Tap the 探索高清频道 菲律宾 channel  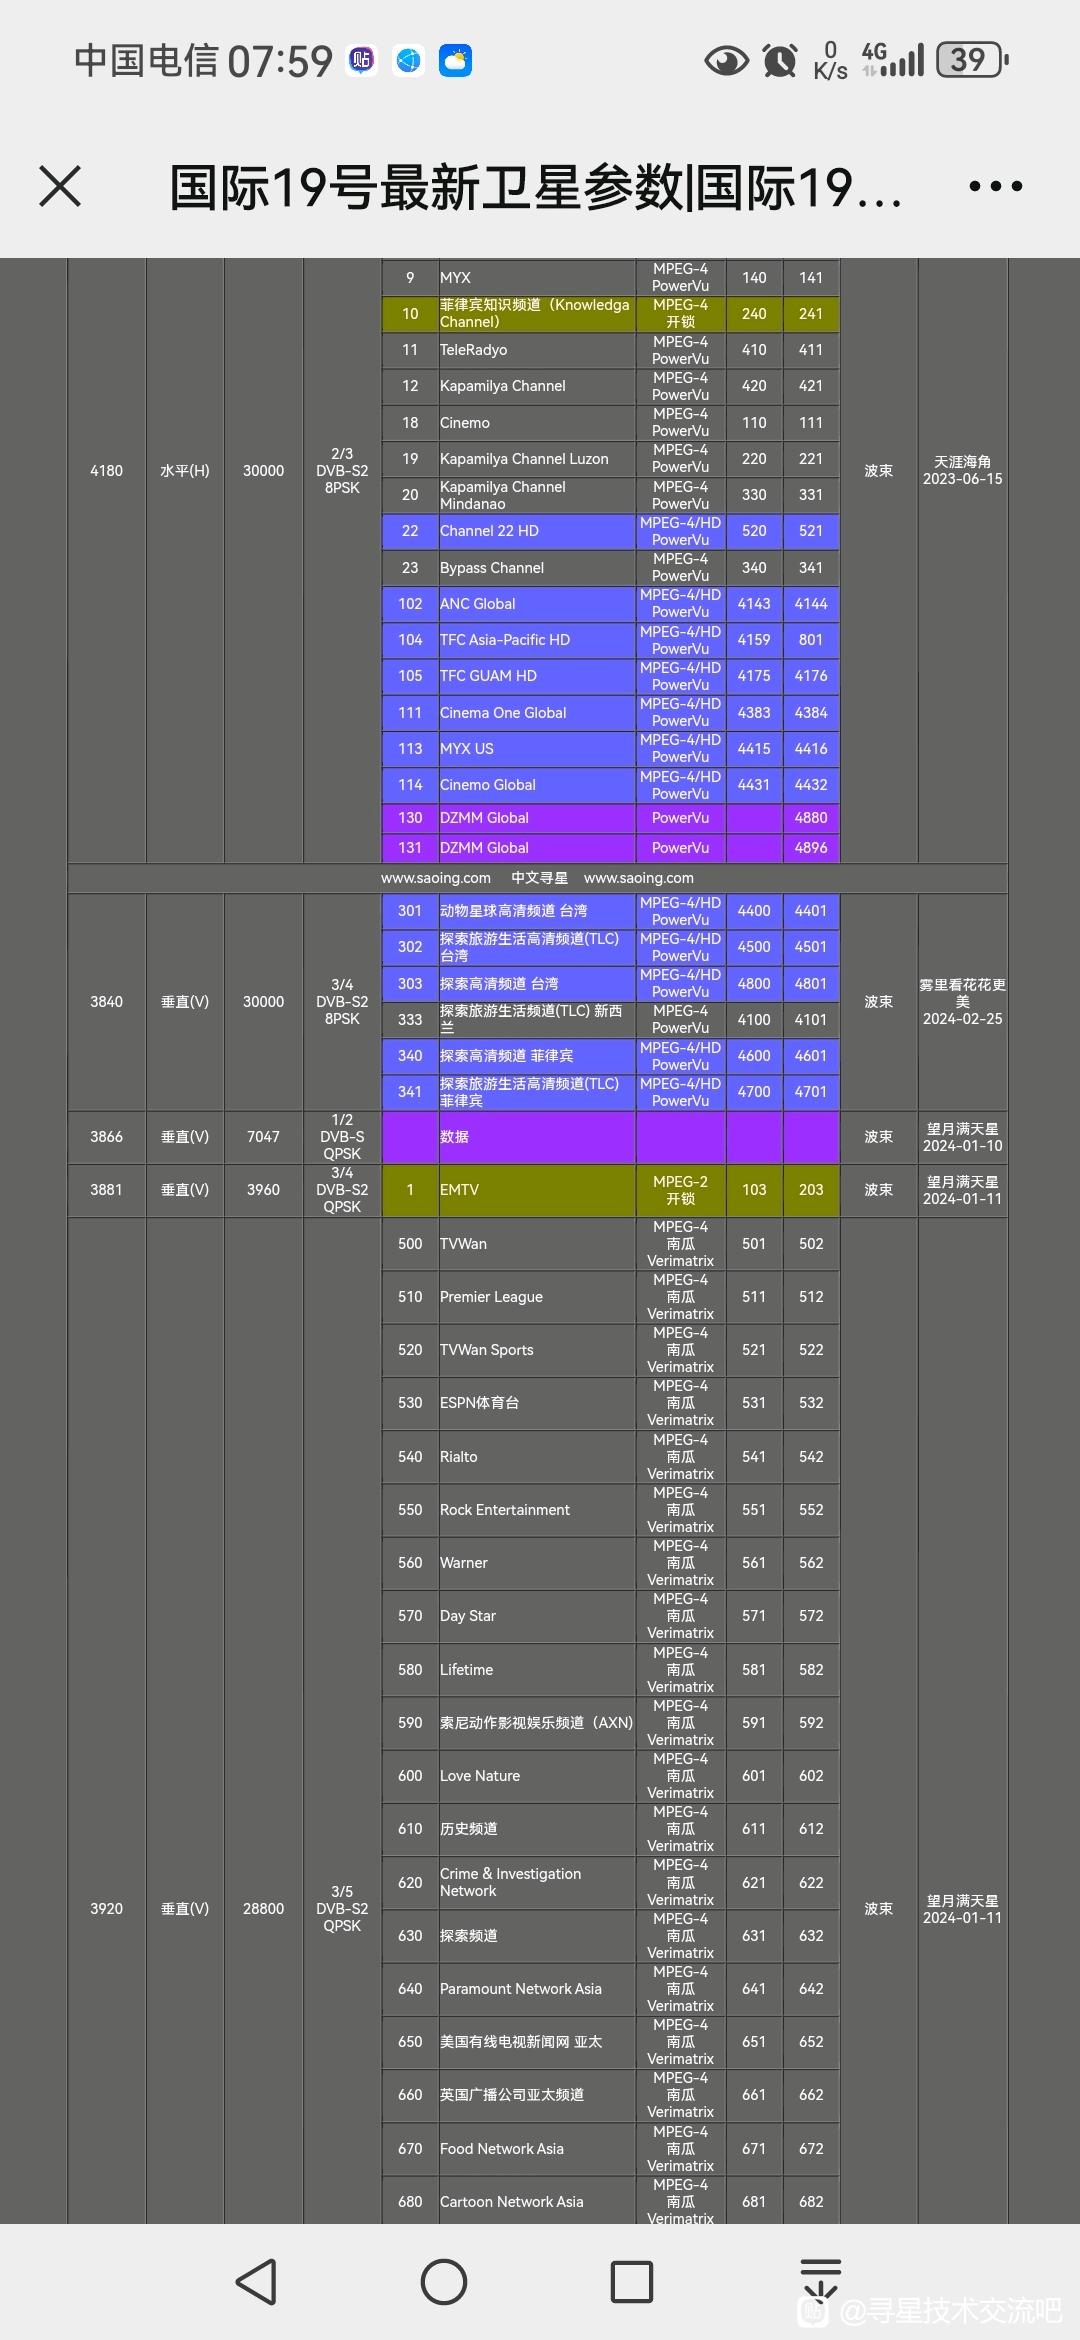point(507,1056)
